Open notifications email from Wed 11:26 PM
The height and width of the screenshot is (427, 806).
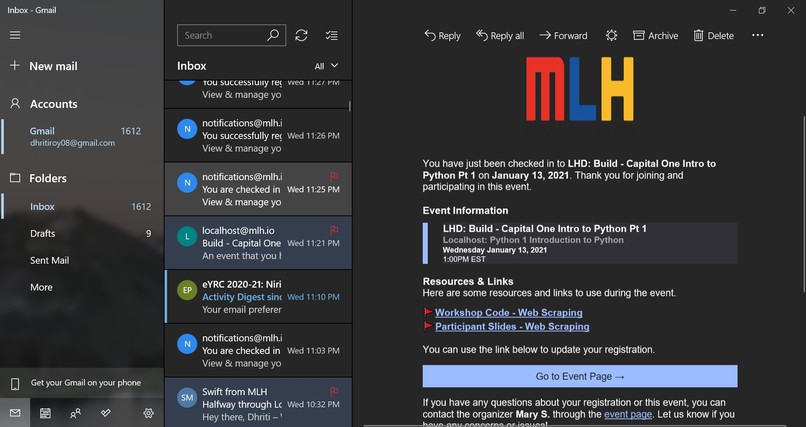(x=258, y=136)
